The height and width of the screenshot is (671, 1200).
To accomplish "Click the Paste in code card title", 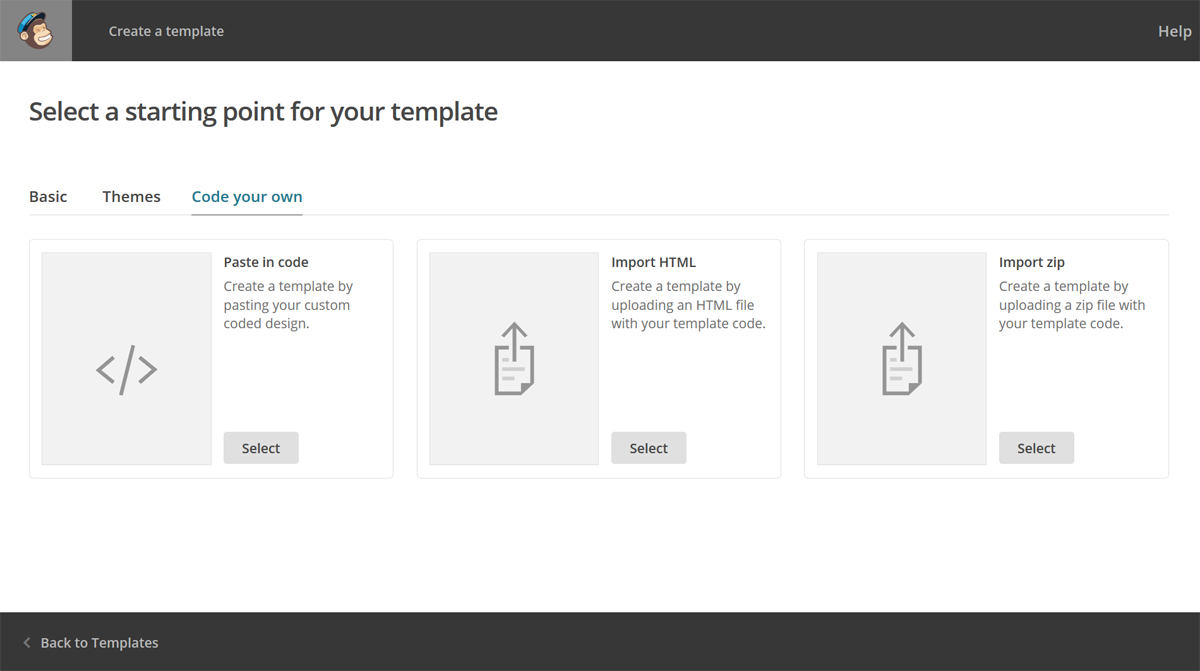I will coord(266,262).
